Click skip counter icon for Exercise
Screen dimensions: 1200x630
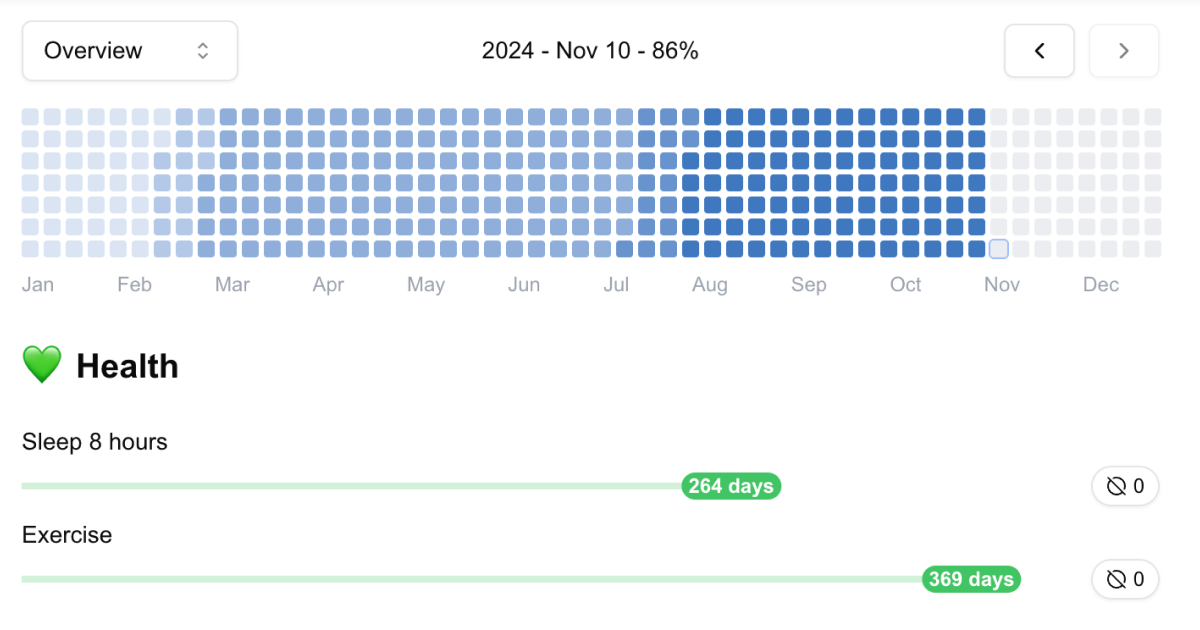coord(1116,579)
